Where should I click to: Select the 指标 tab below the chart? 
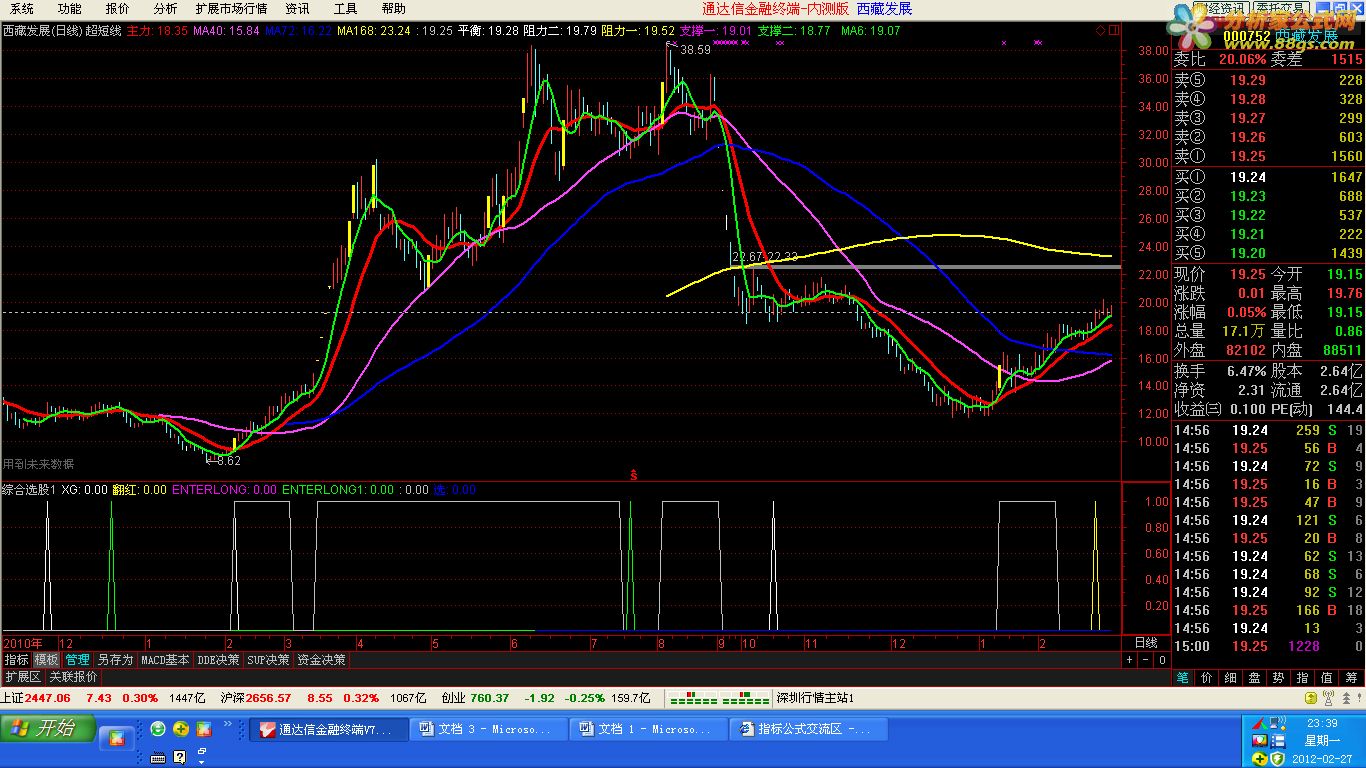click(16, 660)
